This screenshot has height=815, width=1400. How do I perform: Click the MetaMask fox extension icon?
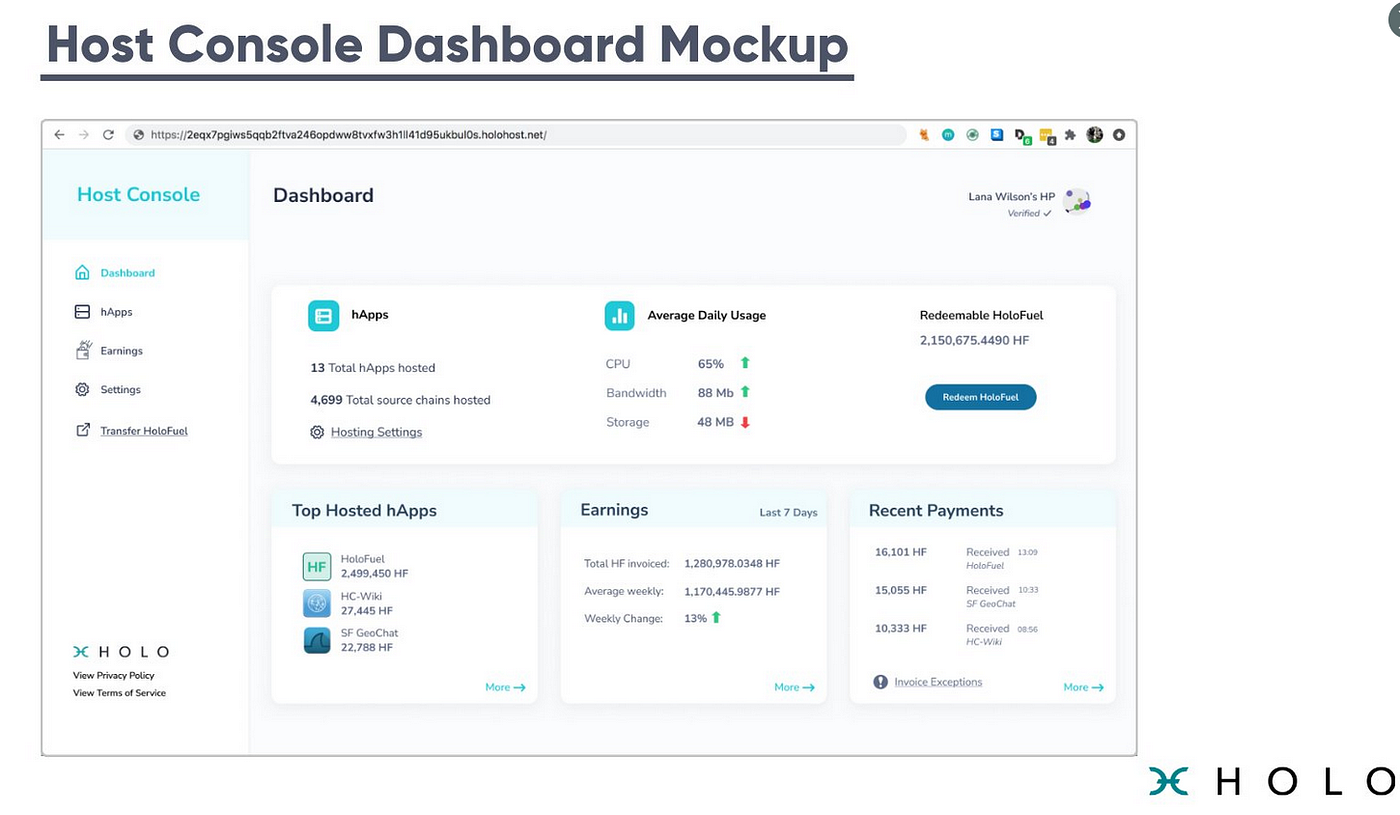pyautogui.click(x=924, y=134)
